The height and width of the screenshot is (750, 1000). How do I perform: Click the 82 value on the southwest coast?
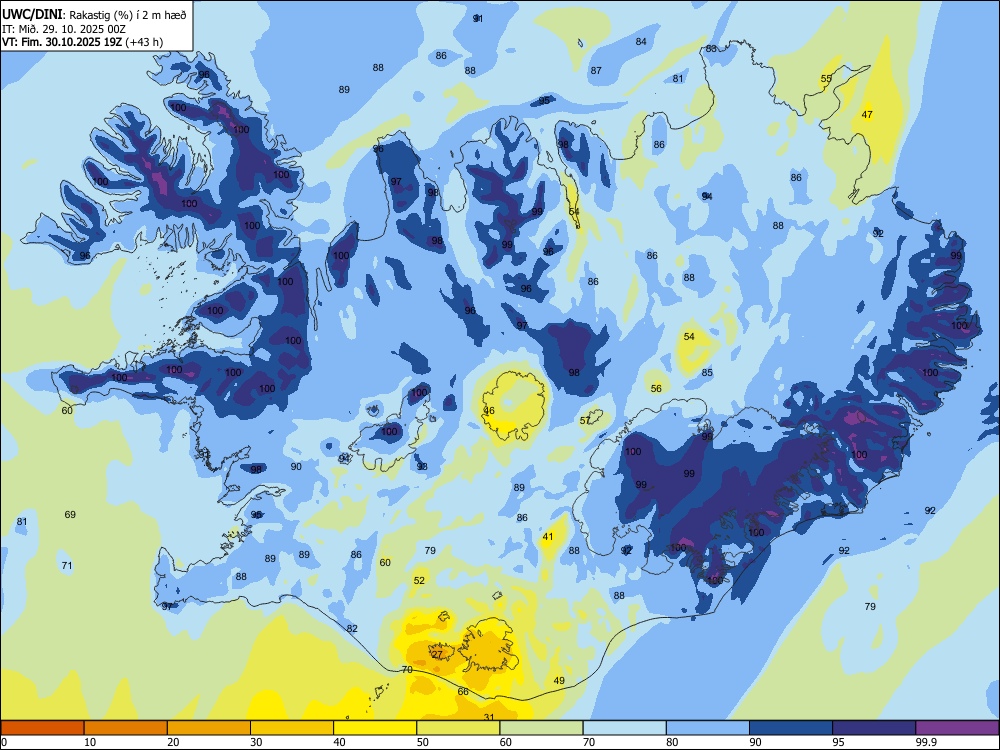[x=352, y=628]
